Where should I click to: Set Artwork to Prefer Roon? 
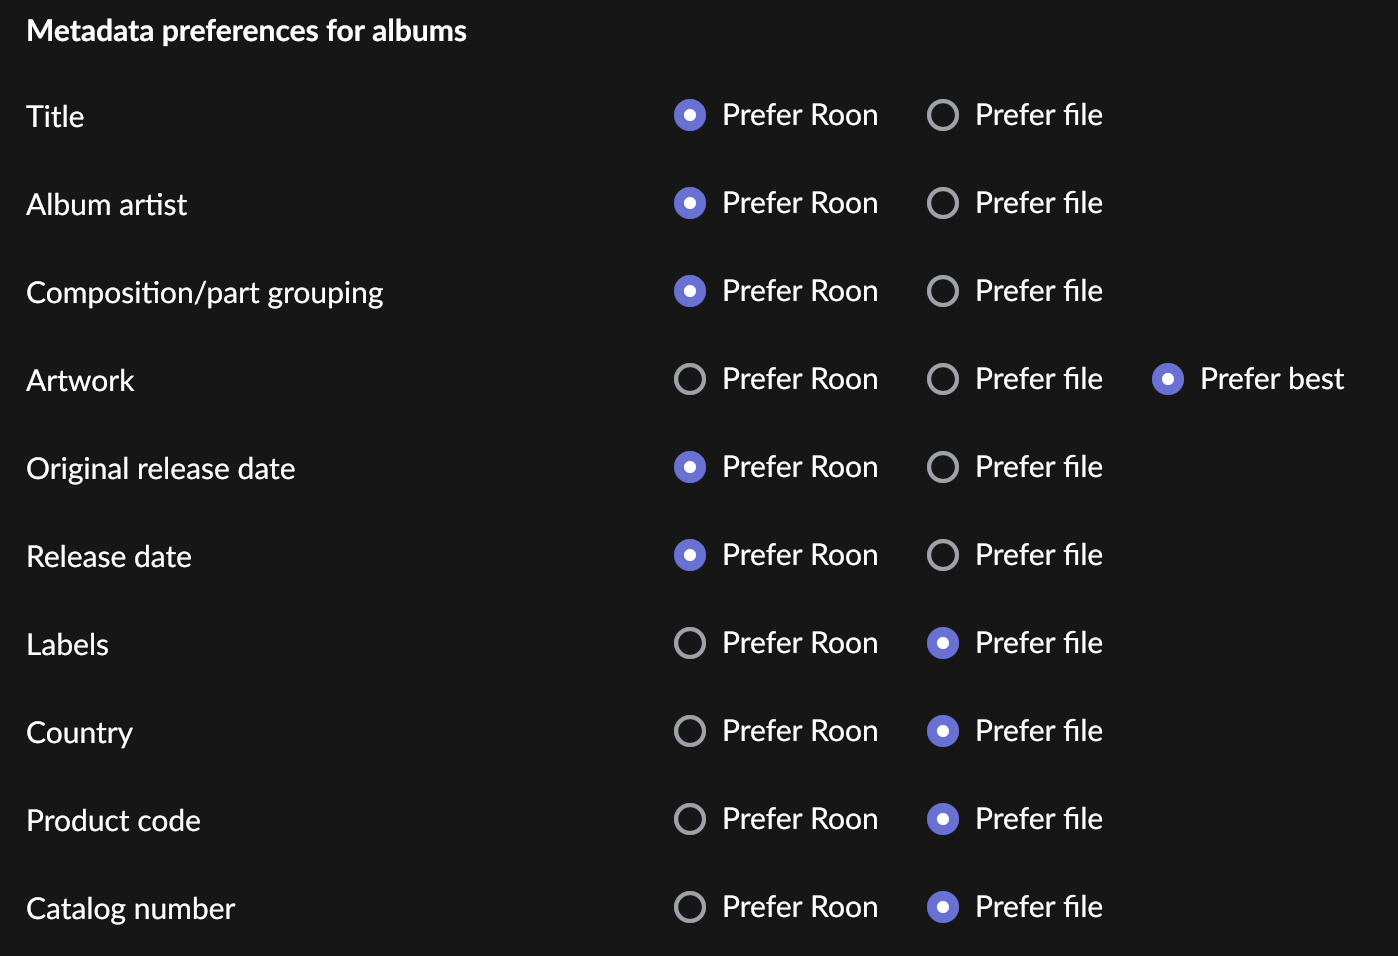690,379
